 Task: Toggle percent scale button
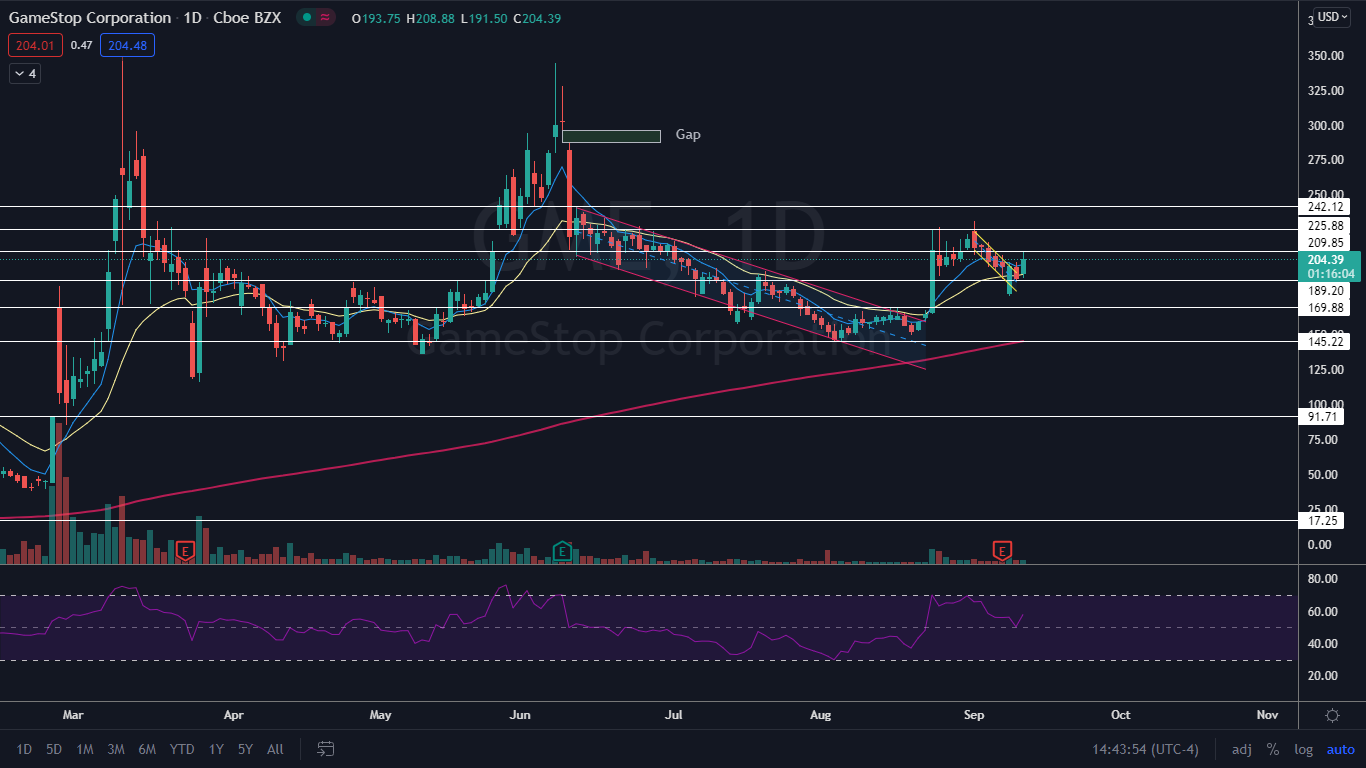click(1273, 749)
